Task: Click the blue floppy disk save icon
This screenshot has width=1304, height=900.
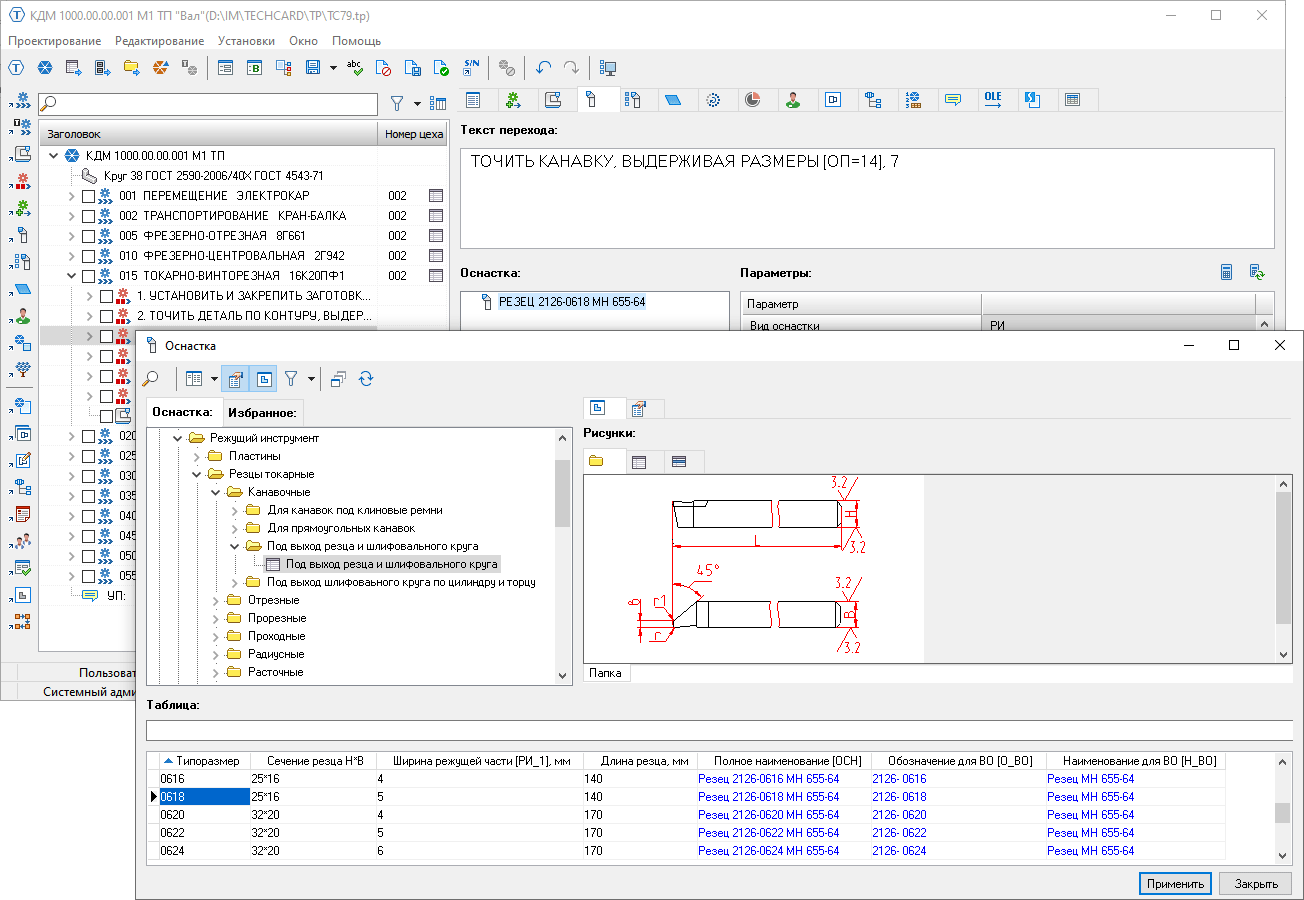Action: [313, 68]
